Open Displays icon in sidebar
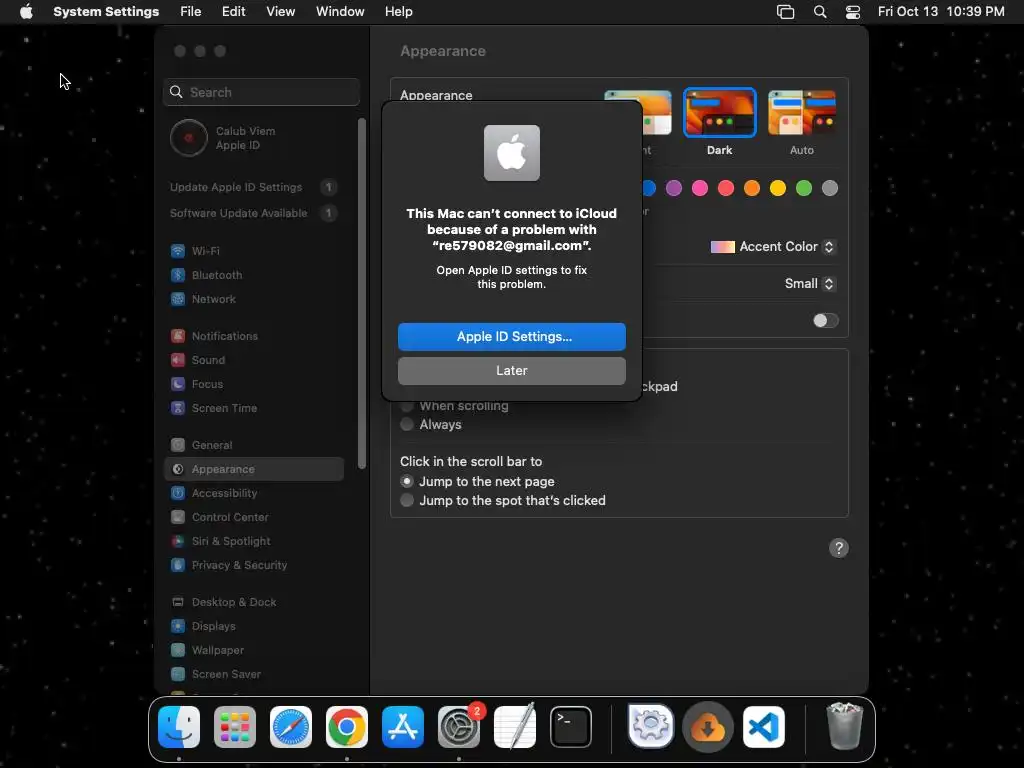Image resolution: width=1024 pixels, height=768 pixels. click(178, 626)
